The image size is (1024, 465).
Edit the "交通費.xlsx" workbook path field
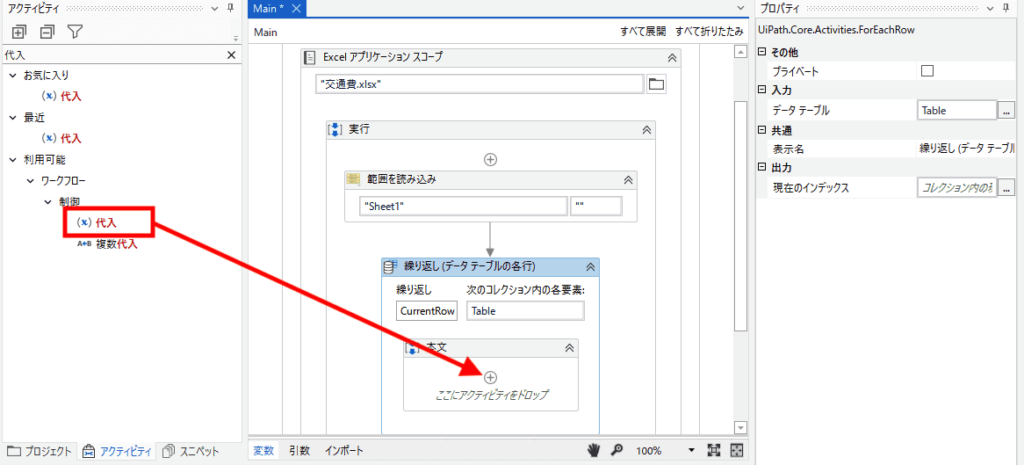[480, 84]
